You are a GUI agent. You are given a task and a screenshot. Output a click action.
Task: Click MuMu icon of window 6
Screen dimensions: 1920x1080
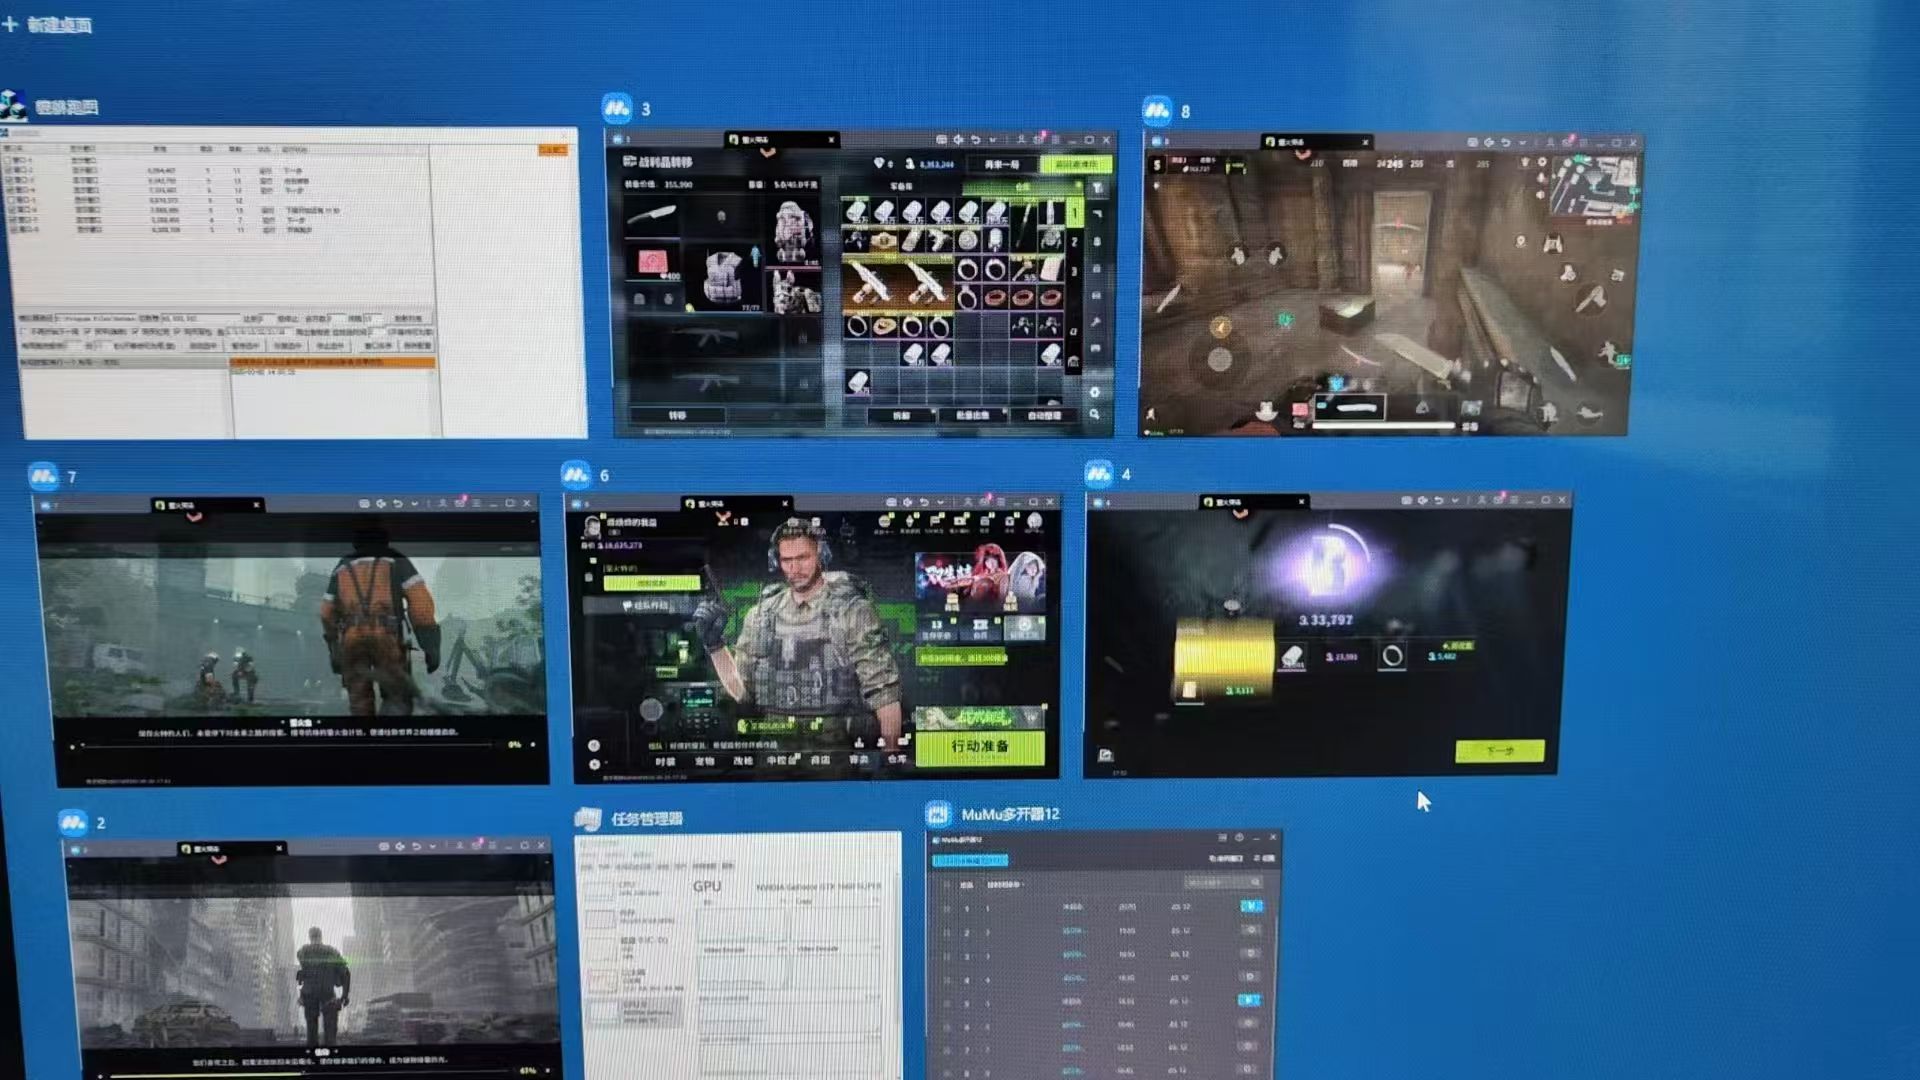[x=575, y=474]
